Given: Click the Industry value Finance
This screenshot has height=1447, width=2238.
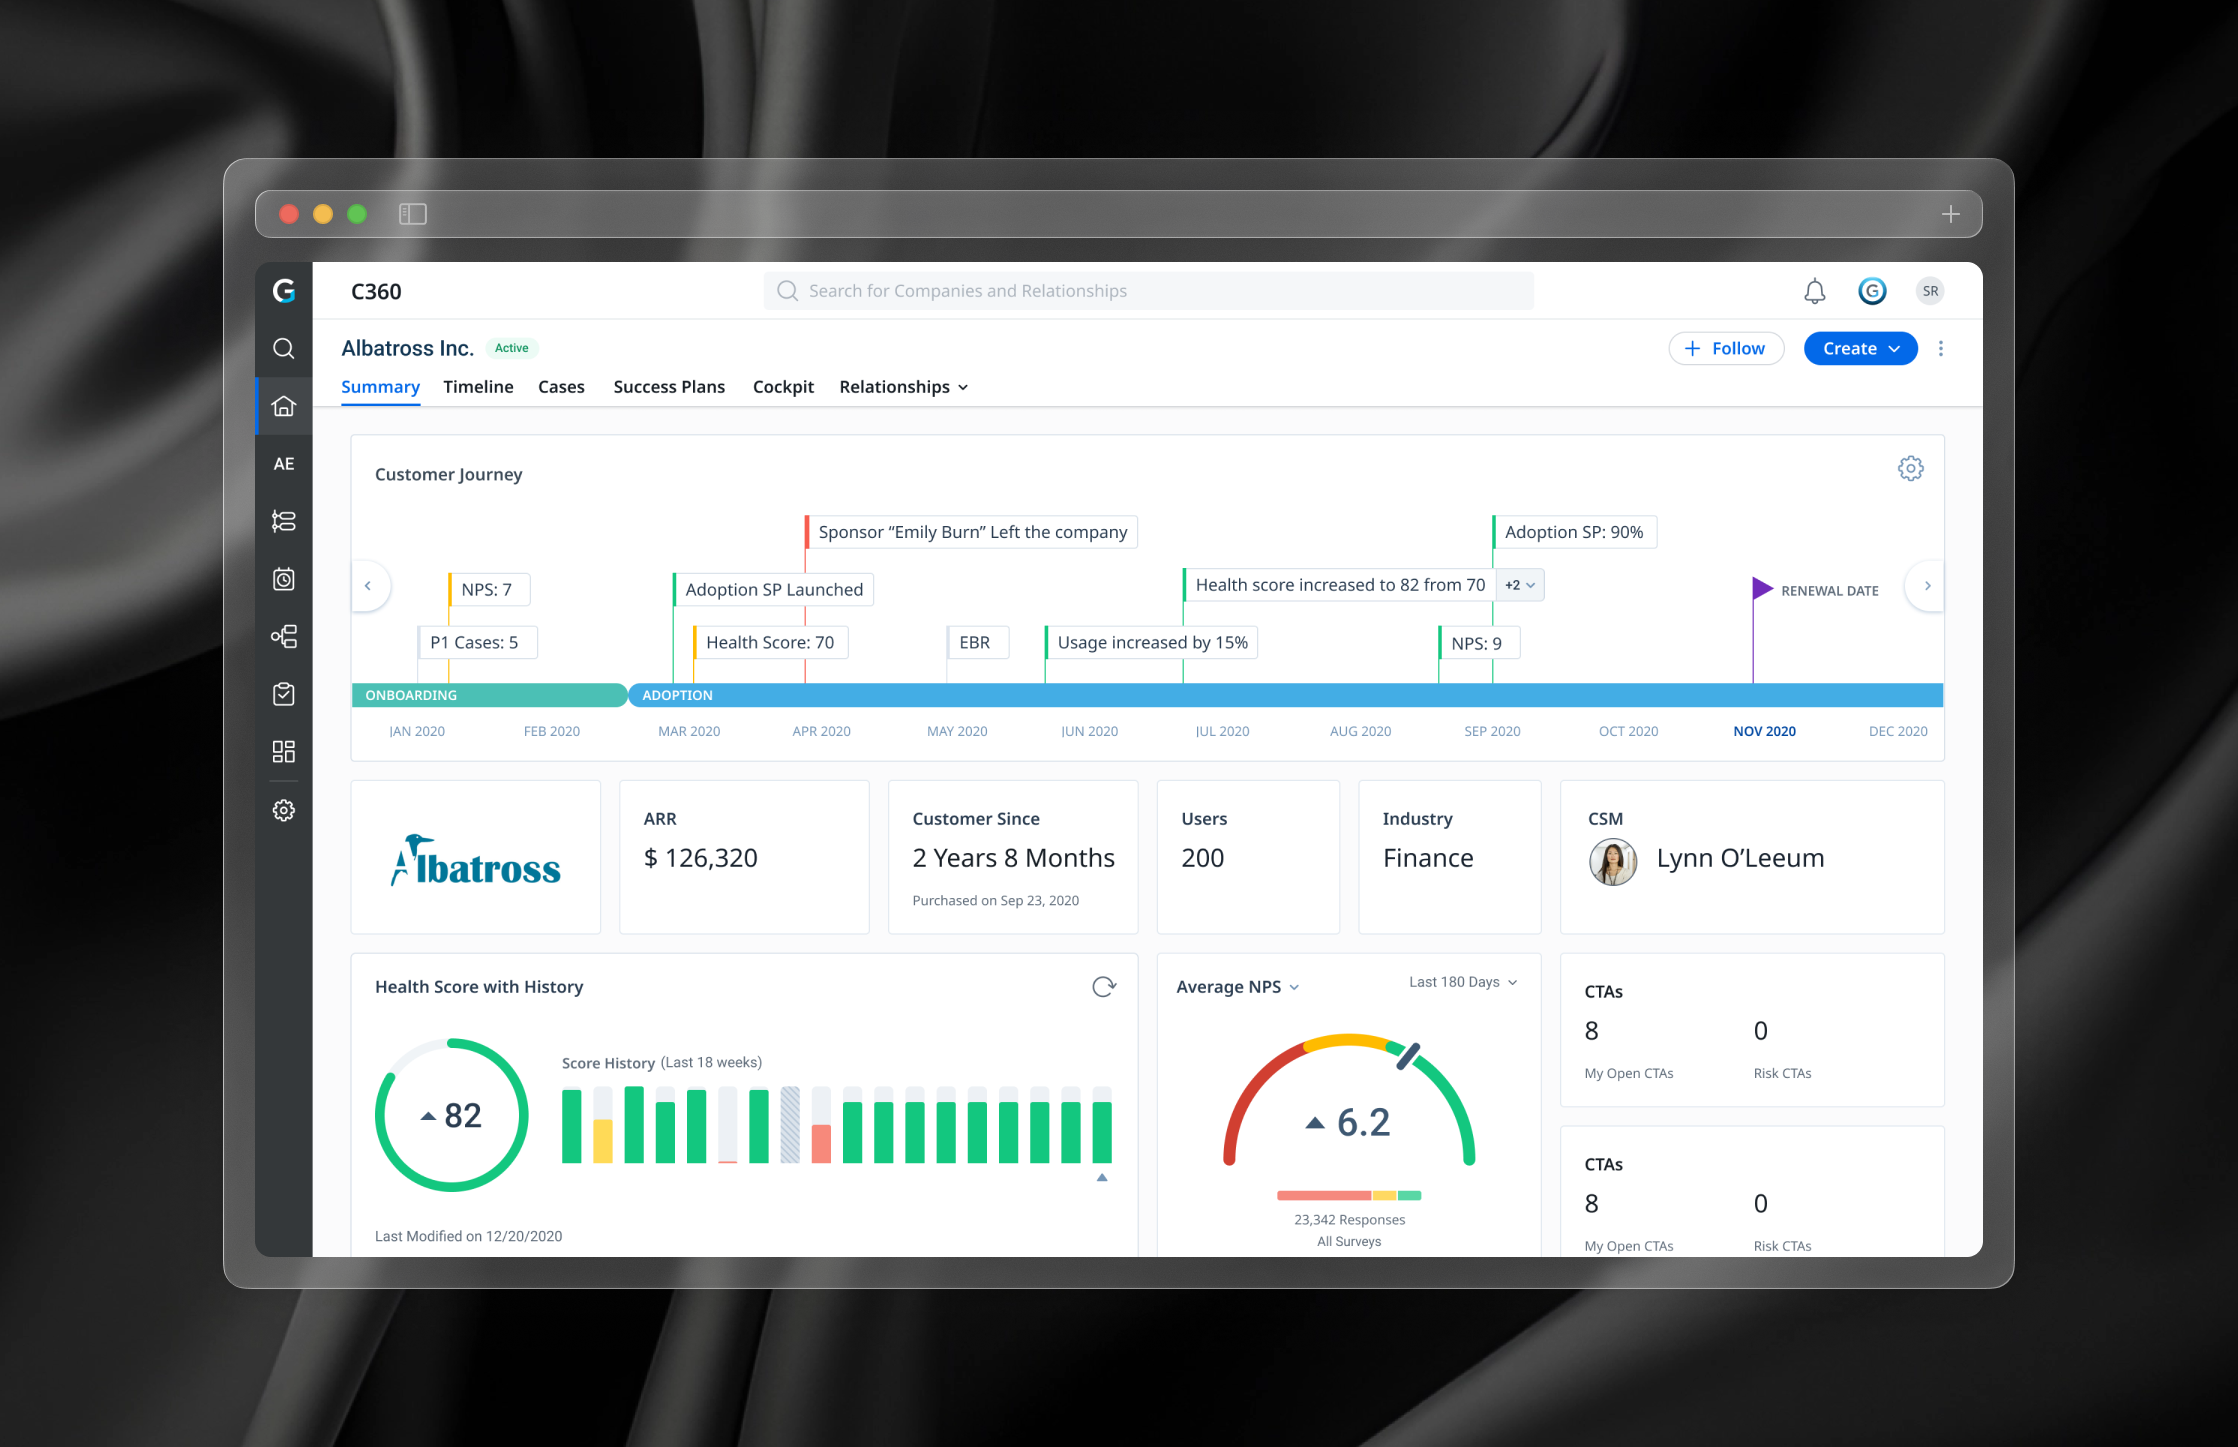Looking at the screenshot, I should click(x=1428, y=858).
